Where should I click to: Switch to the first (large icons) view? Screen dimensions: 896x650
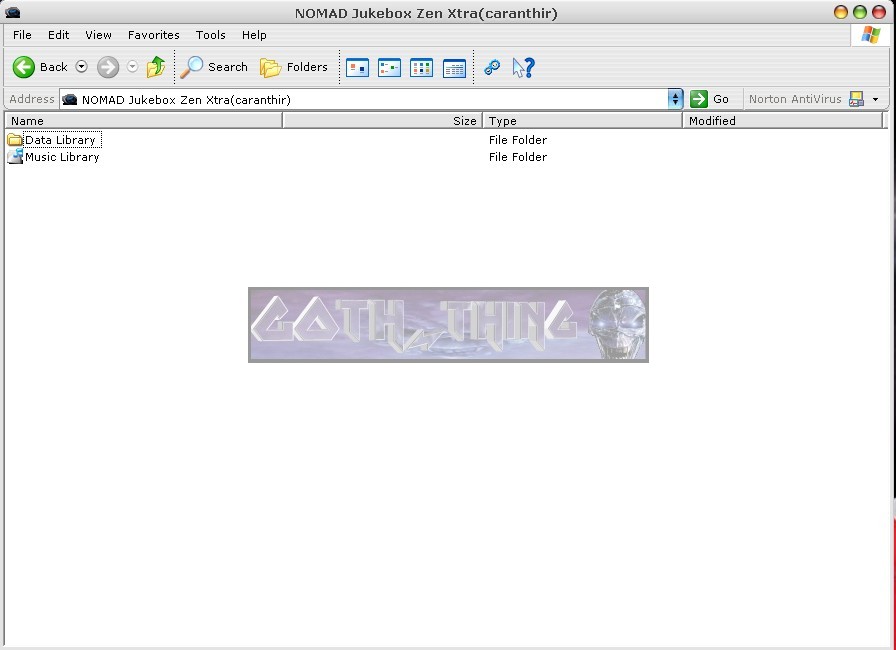click(357, 67)
